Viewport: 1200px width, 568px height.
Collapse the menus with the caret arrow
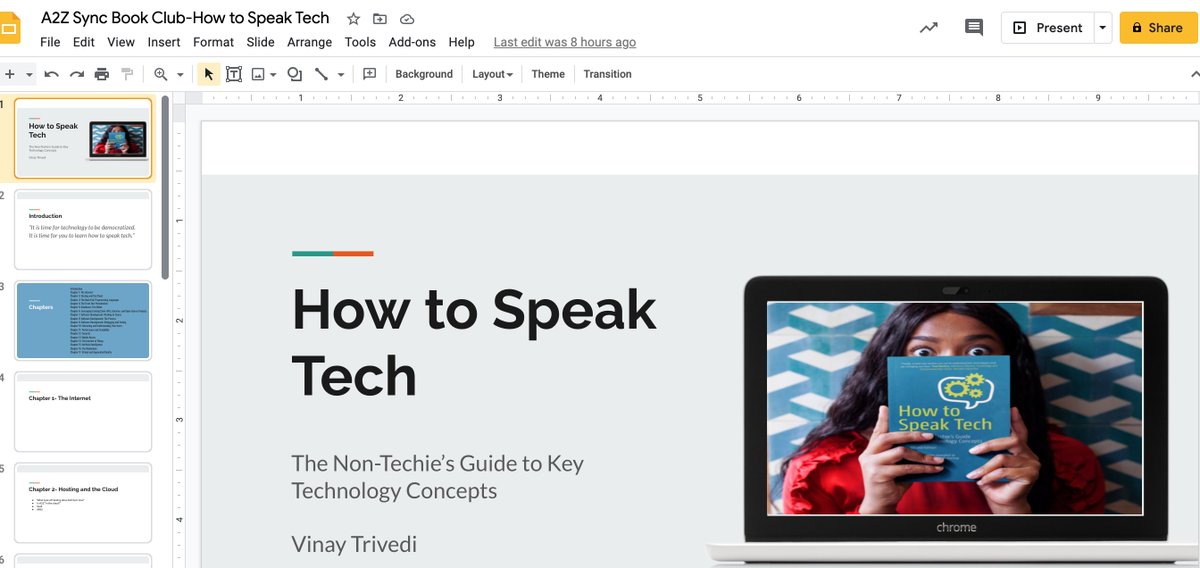pos(1193,74)
